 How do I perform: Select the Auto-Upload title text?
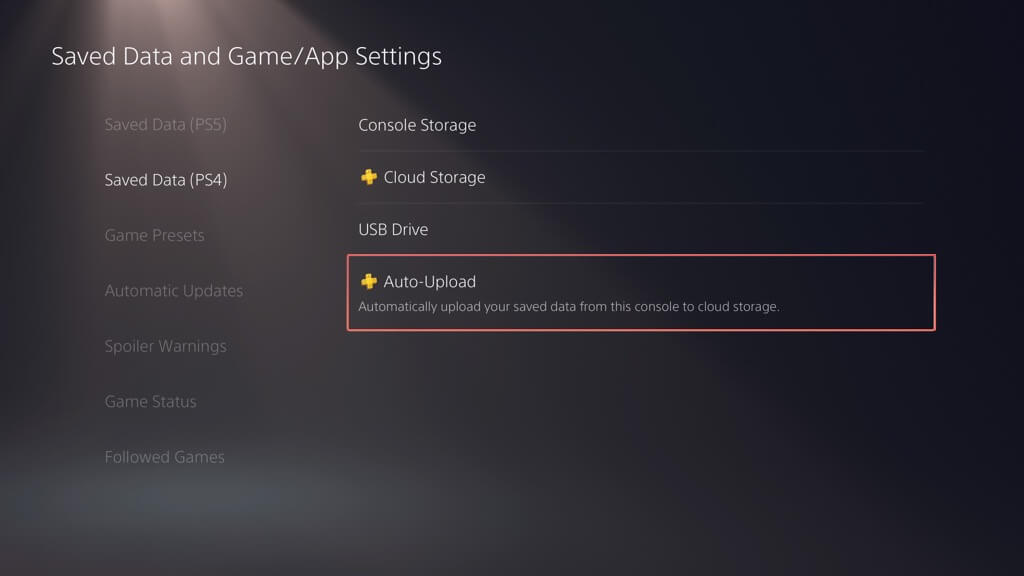429,282
